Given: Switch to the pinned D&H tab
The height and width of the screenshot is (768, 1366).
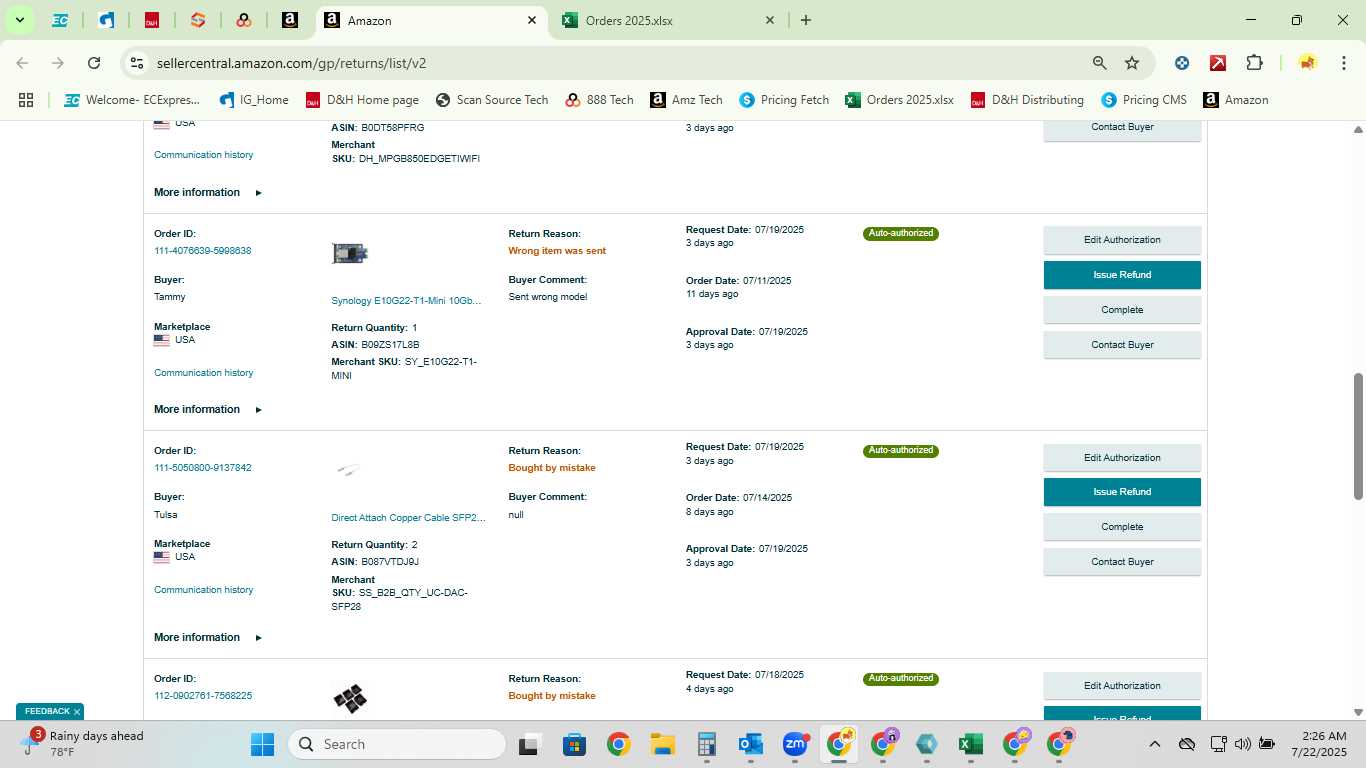Looking at the screenshot, I should (x=152, y=20).
